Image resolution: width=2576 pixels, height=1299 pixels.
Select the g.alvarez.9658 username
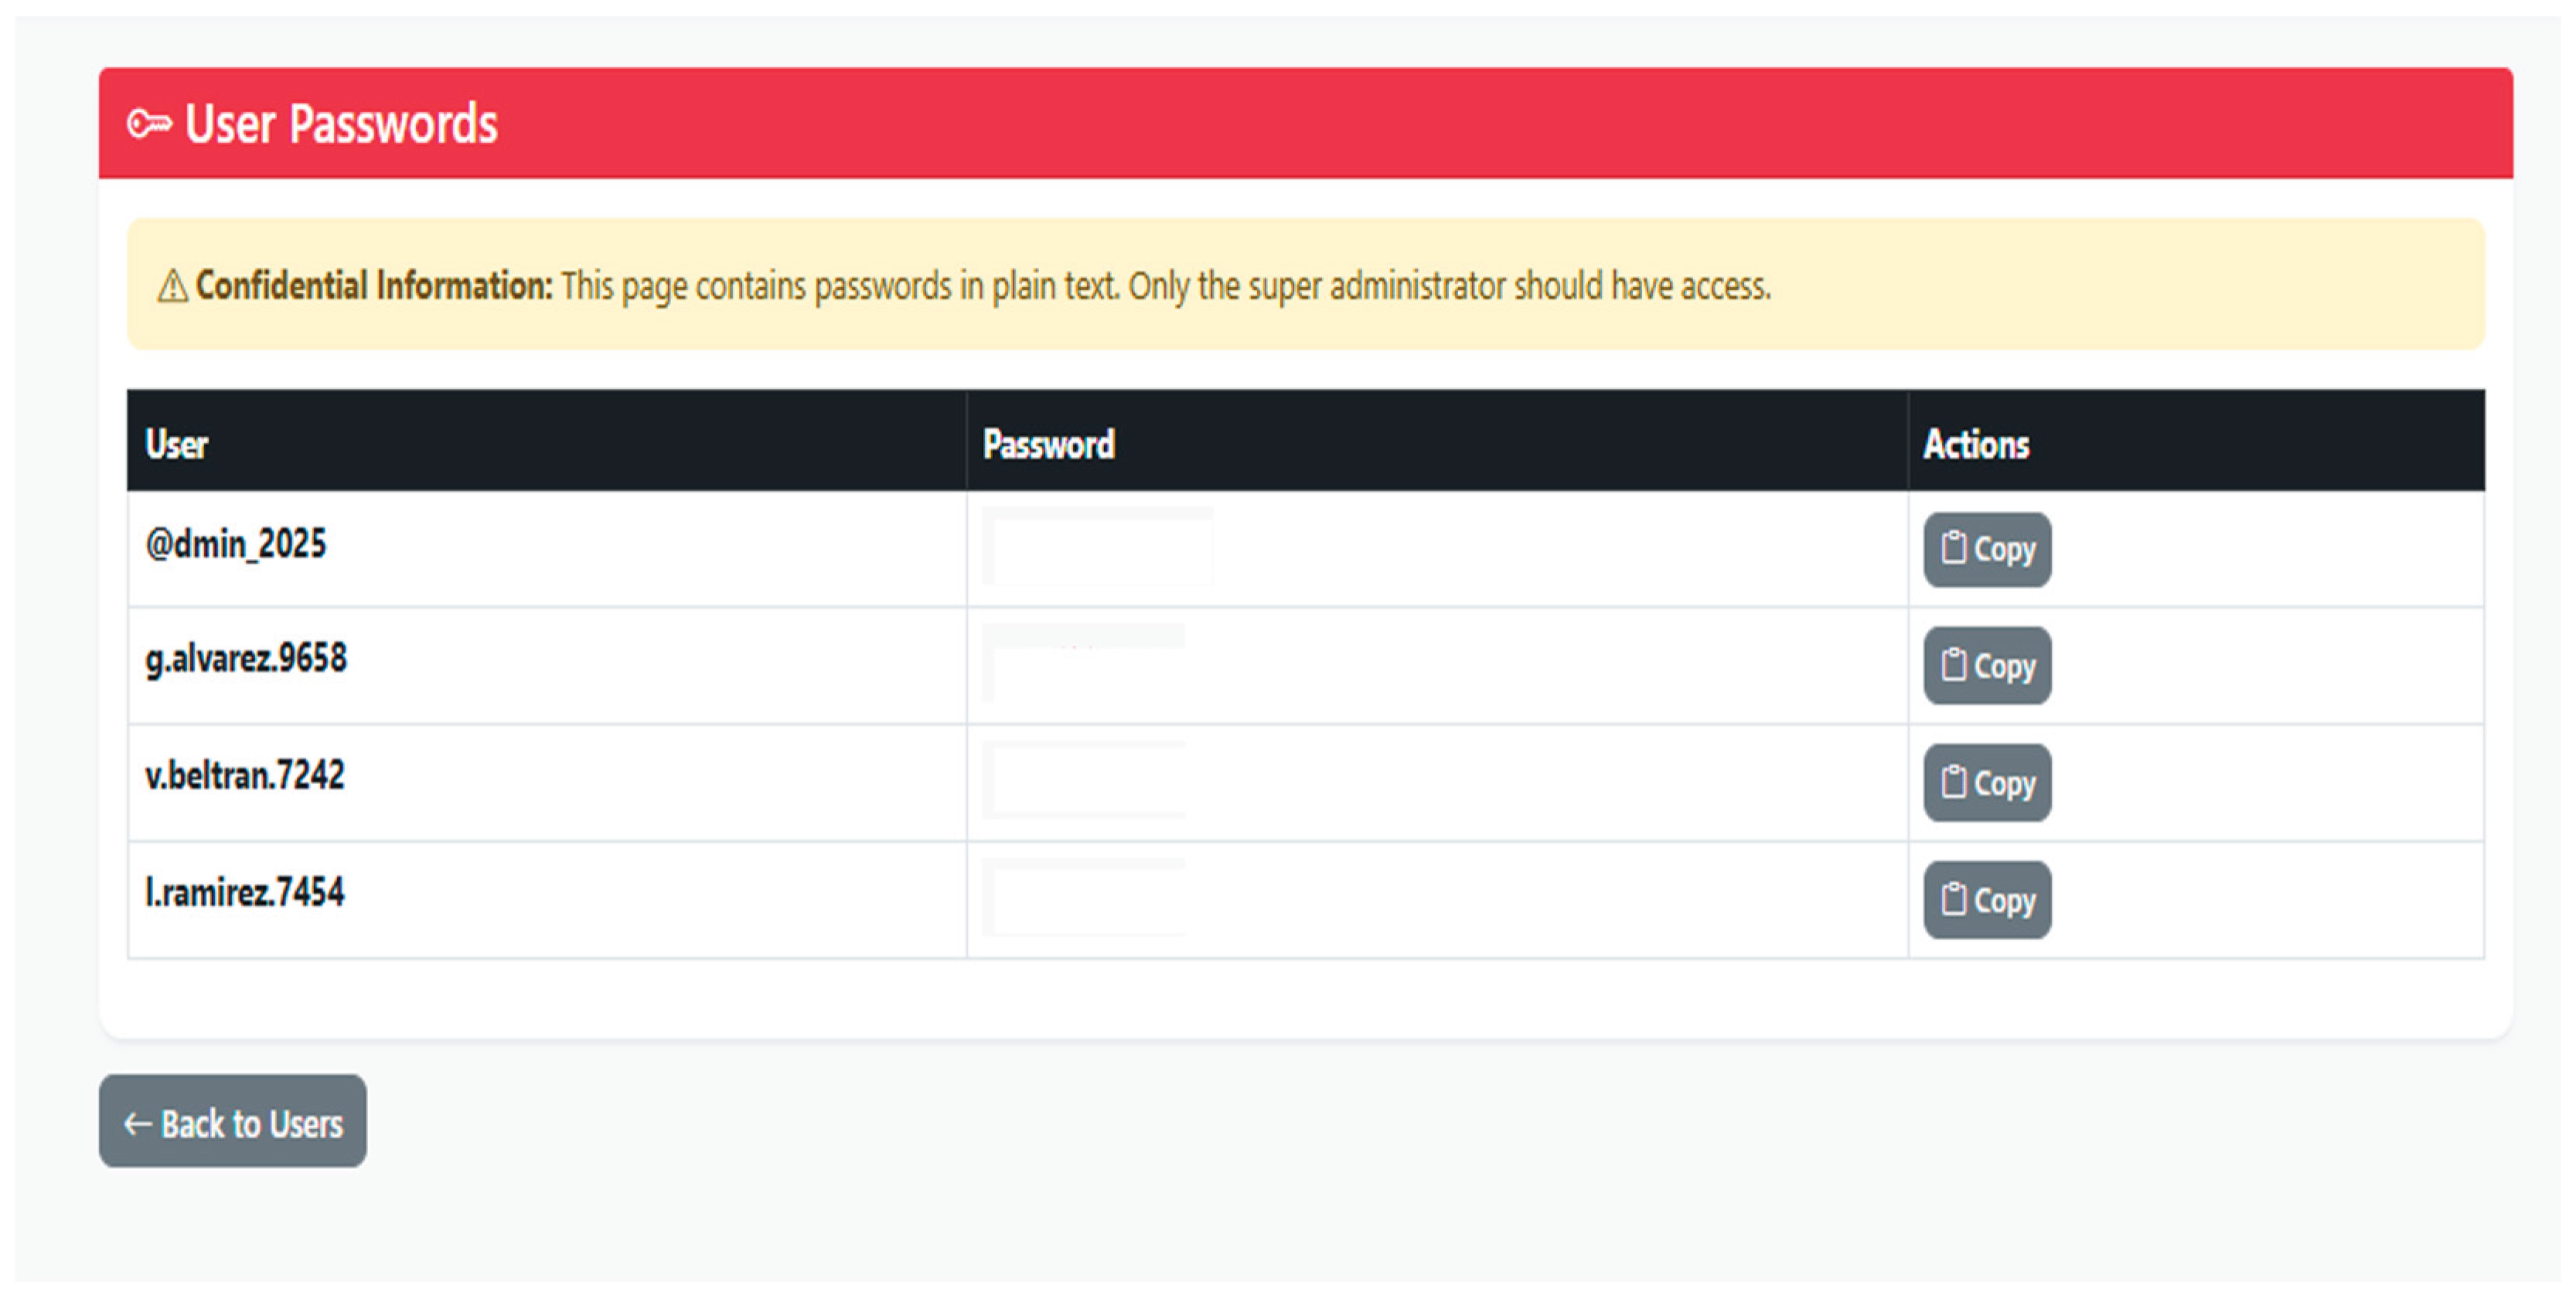pyautogui.click(x=246, y=659)
